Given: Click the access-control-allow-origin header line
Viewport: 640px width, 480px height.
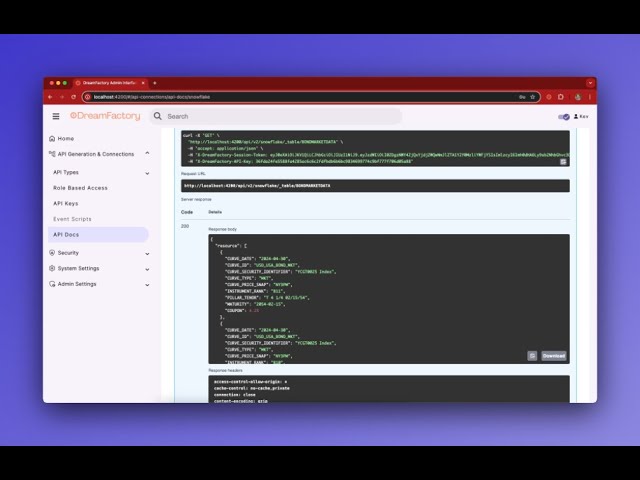Looking at the screenshot, I should [251, 382].
